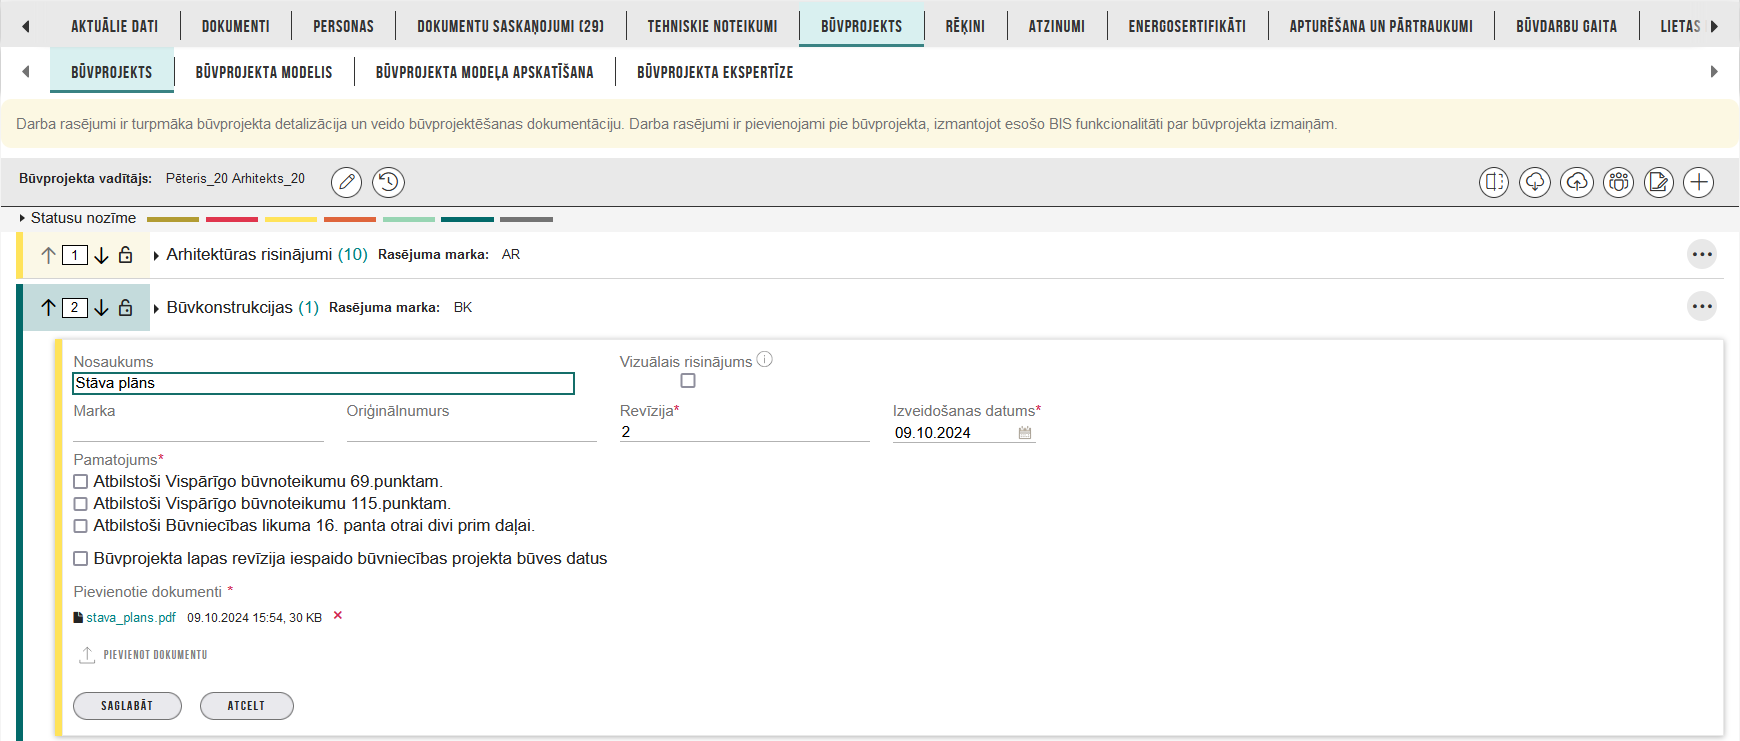The width and height of the screenshot is (1740, 741).
Task: Click the Saglabāt button
Action: point(127,706)
